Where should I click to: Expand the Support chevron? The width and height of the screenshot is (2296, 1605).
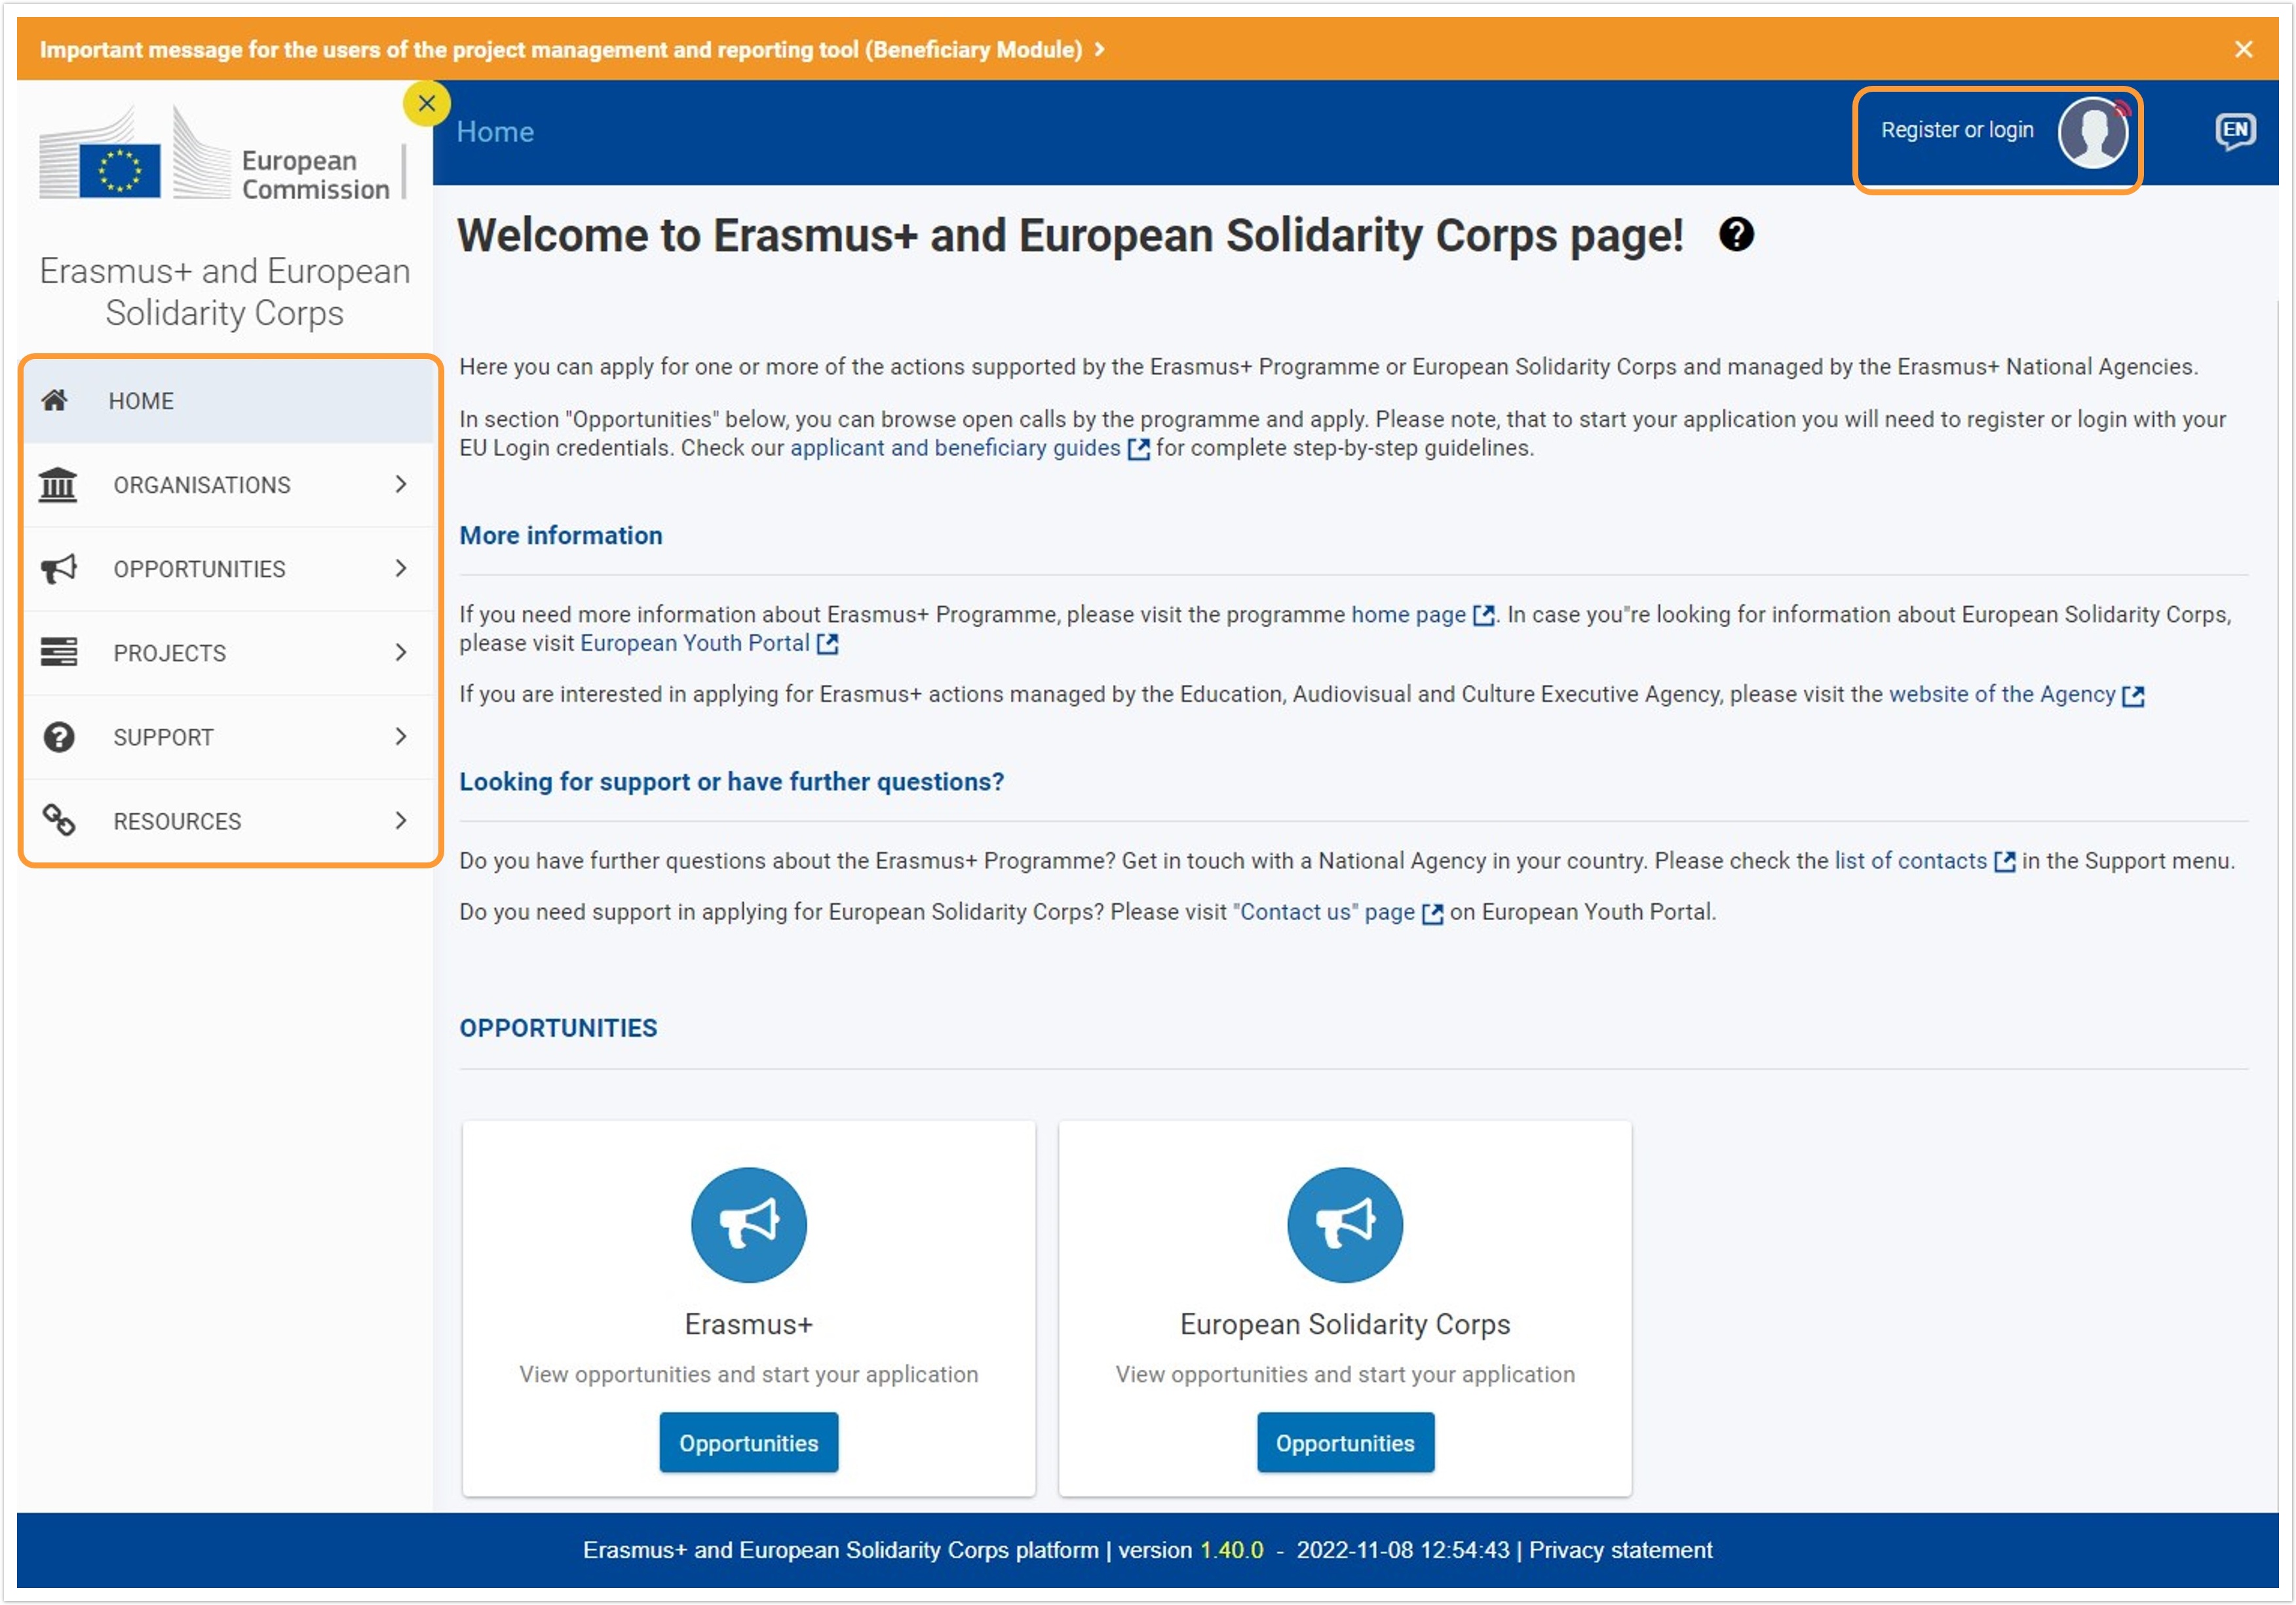[x=401, y=737]
